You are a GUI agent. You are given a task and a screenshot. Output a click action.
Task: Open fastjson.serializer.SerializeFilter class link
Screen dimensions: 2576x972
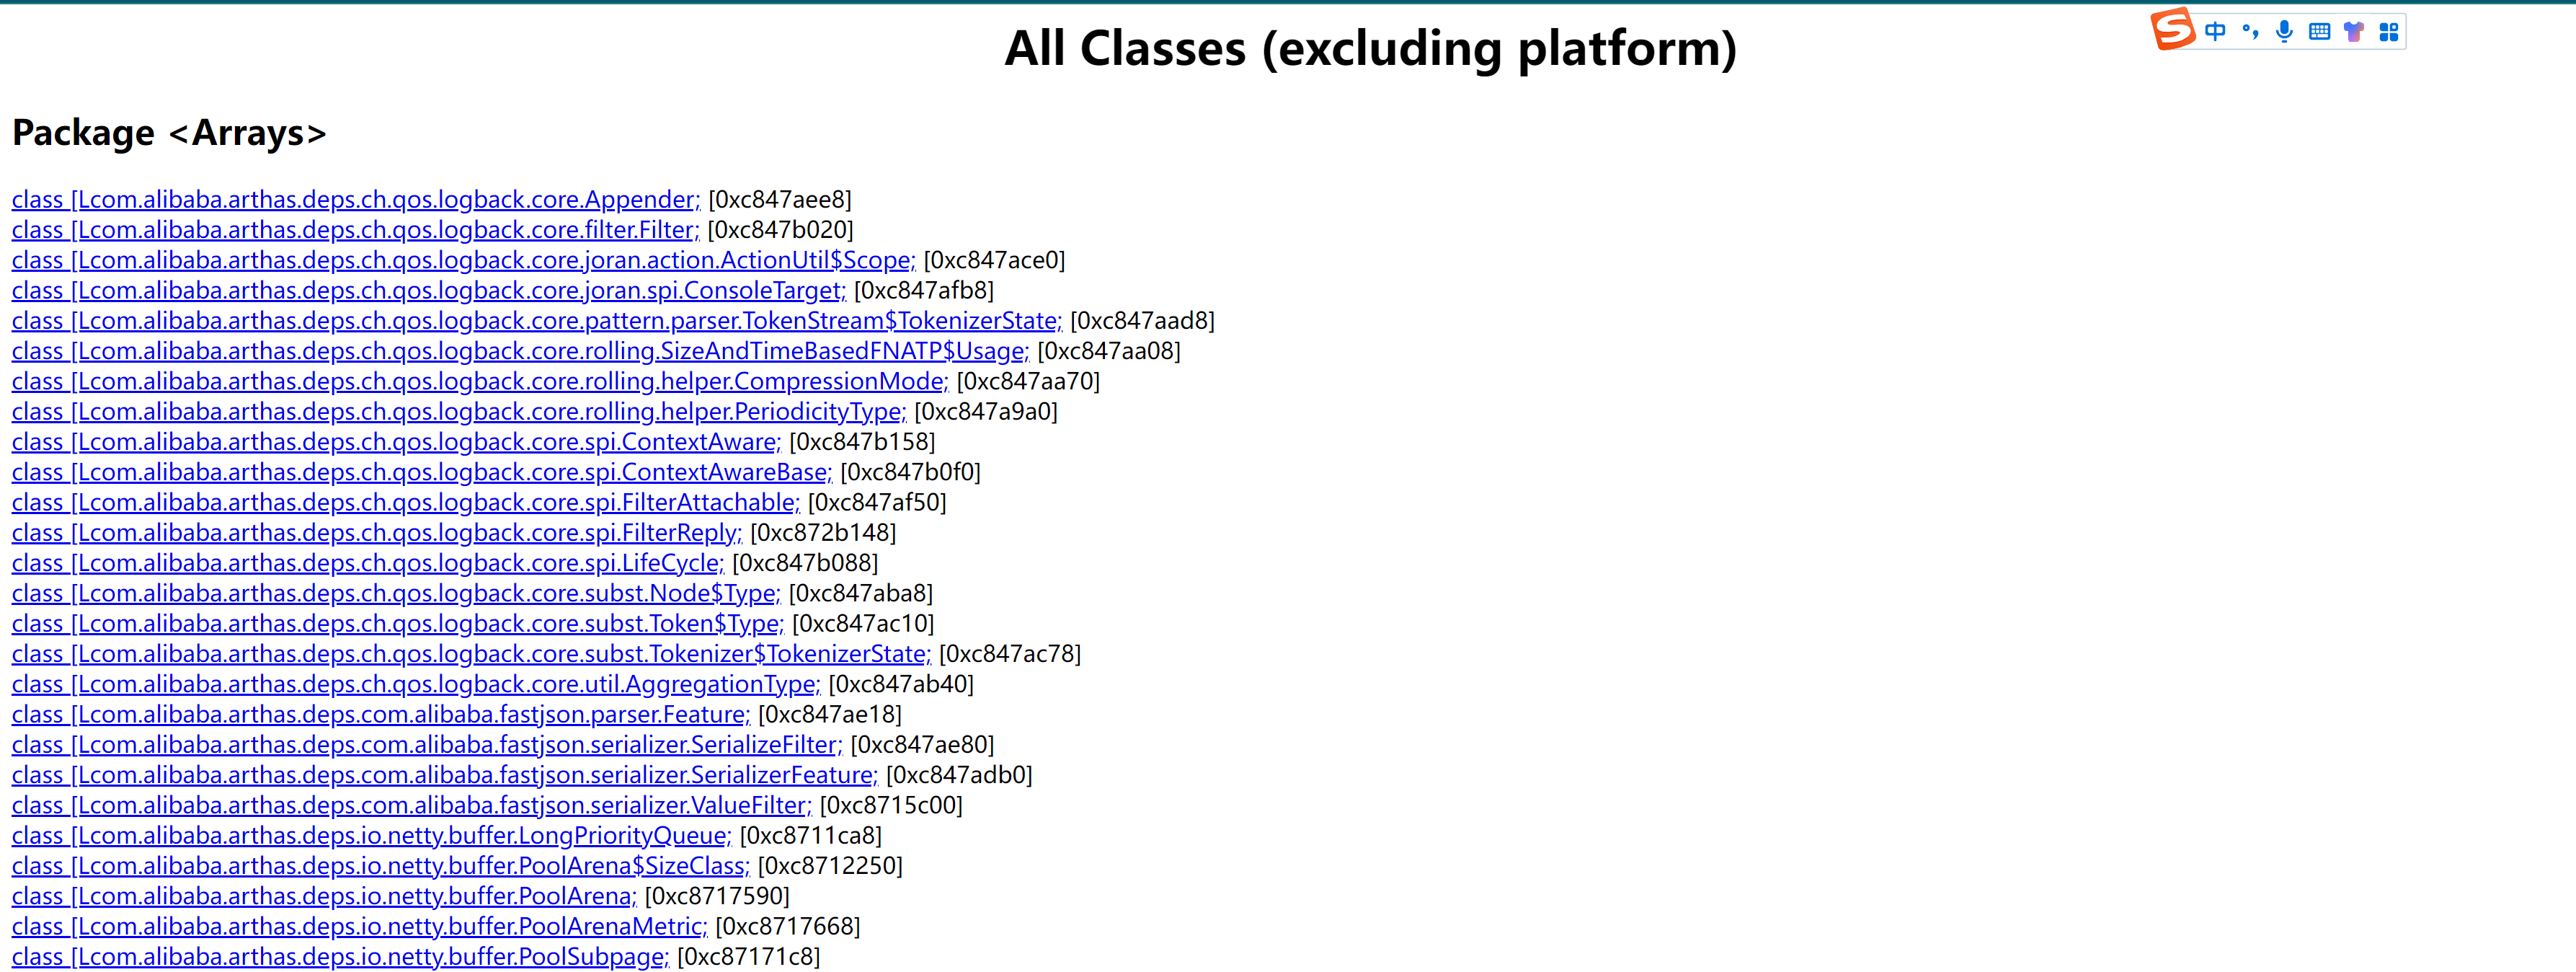[x=427, y=745]
